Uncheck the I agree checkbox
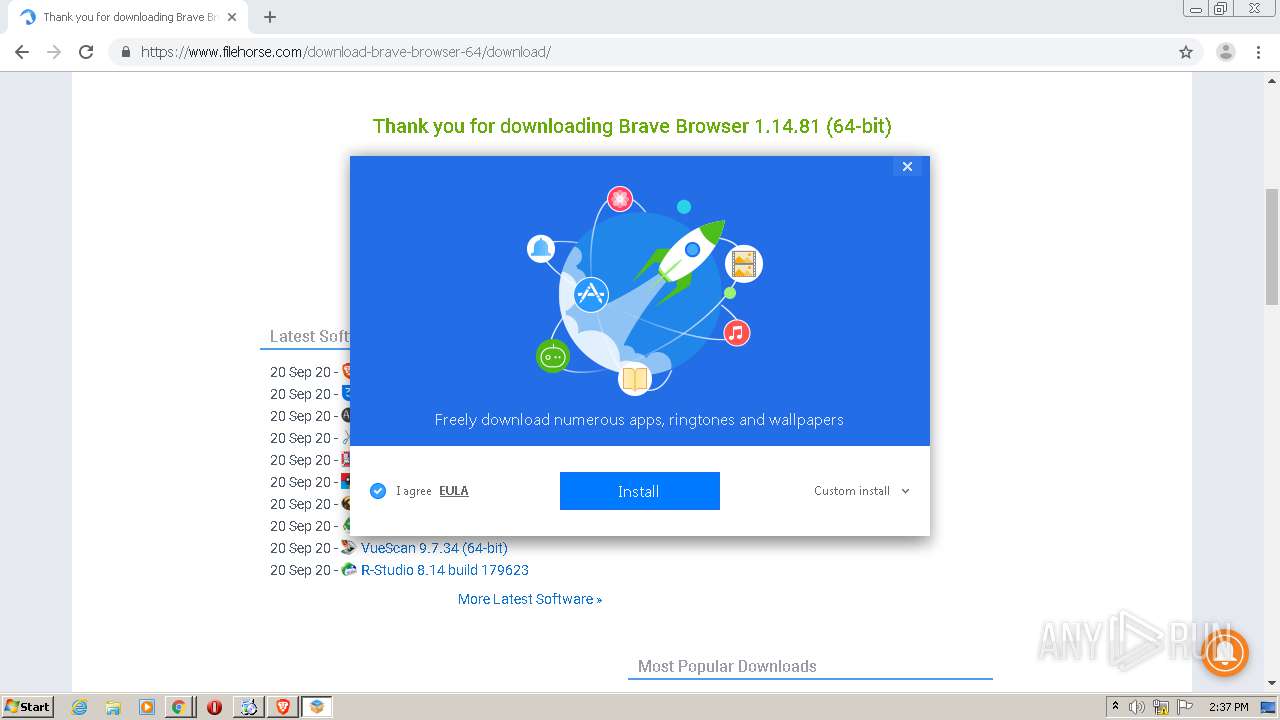Image resolution: width=1280 pixels, height=720 pixels. [378, 491]
